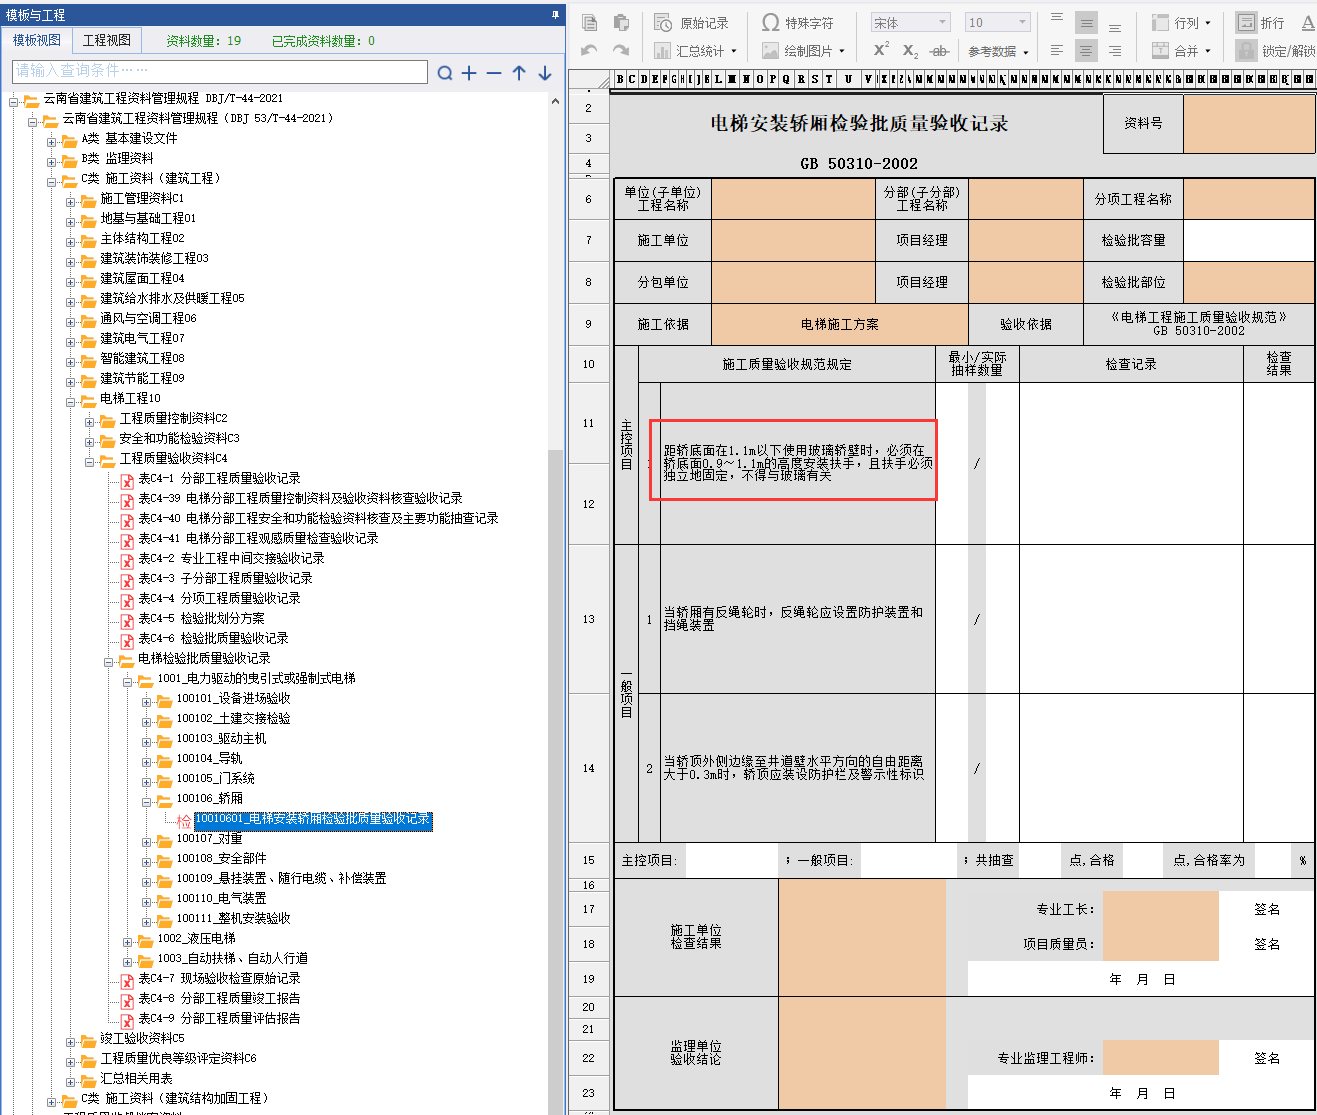Viewport: 1317px width, 1115px height.
Task: Undo the last action
Action: pos(589,50)
